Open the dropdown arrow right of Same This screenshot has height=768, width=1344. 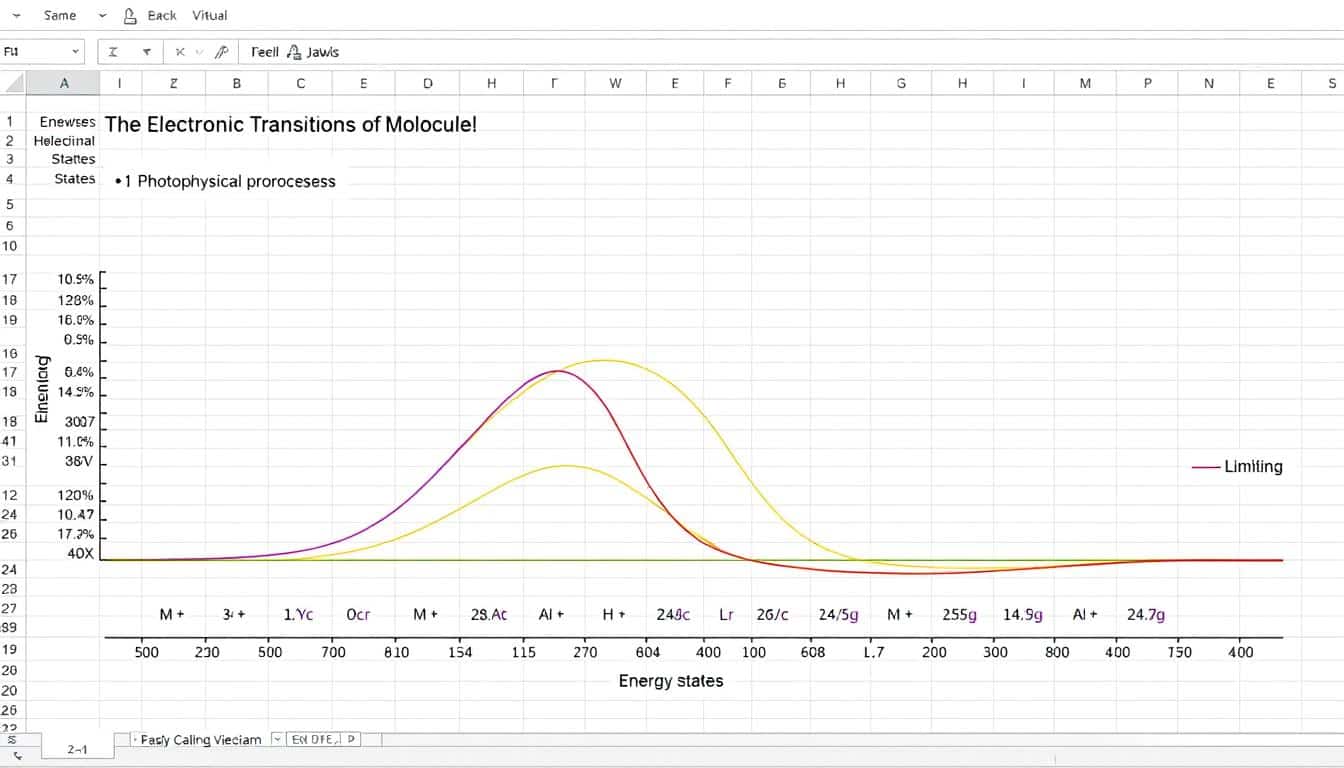point(103,16)
